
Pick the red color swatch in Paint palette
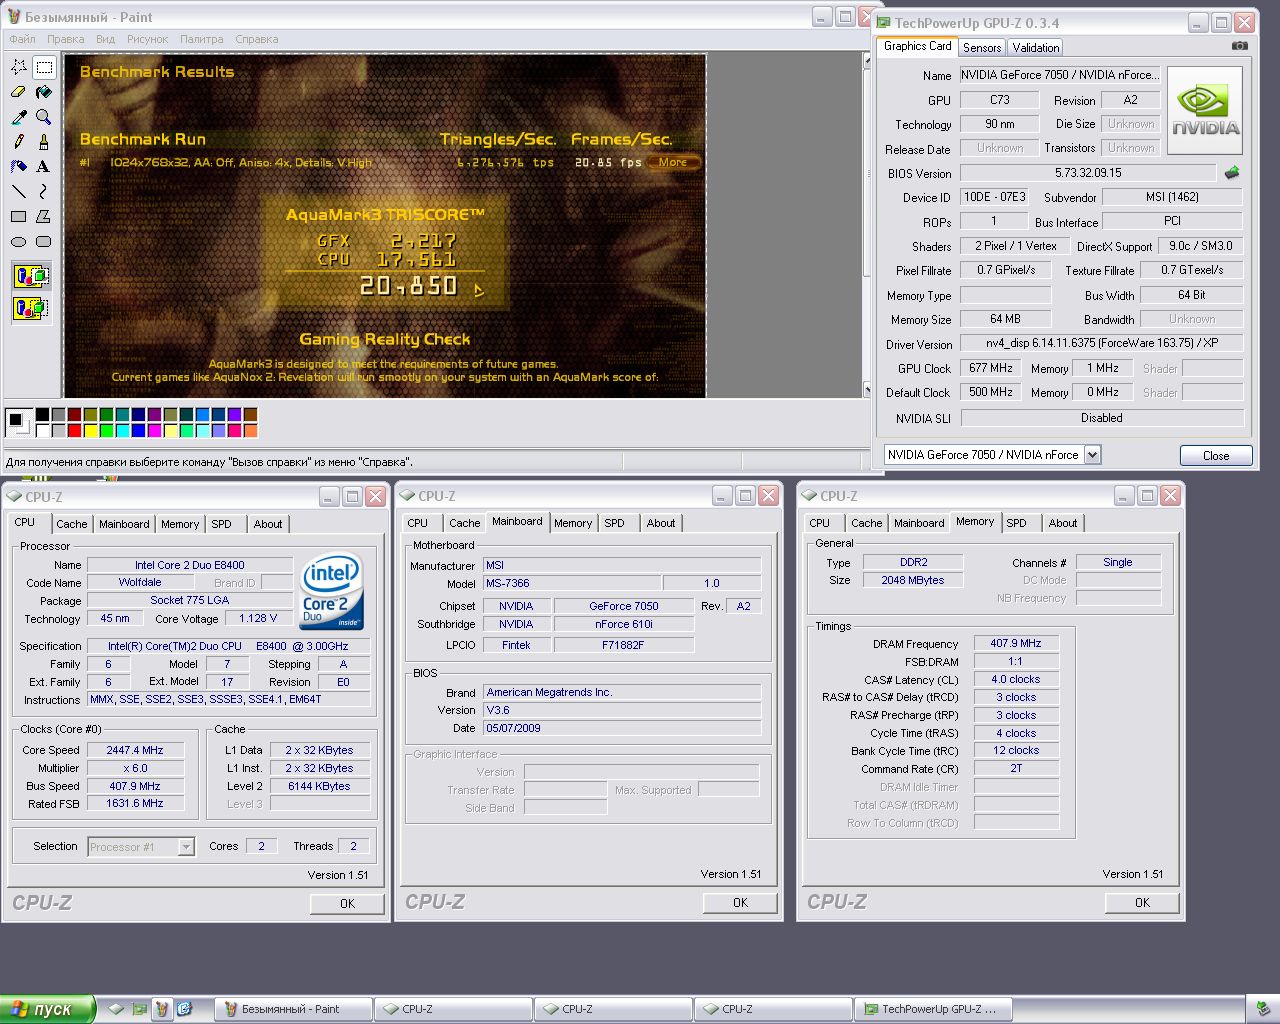point(75,431)
